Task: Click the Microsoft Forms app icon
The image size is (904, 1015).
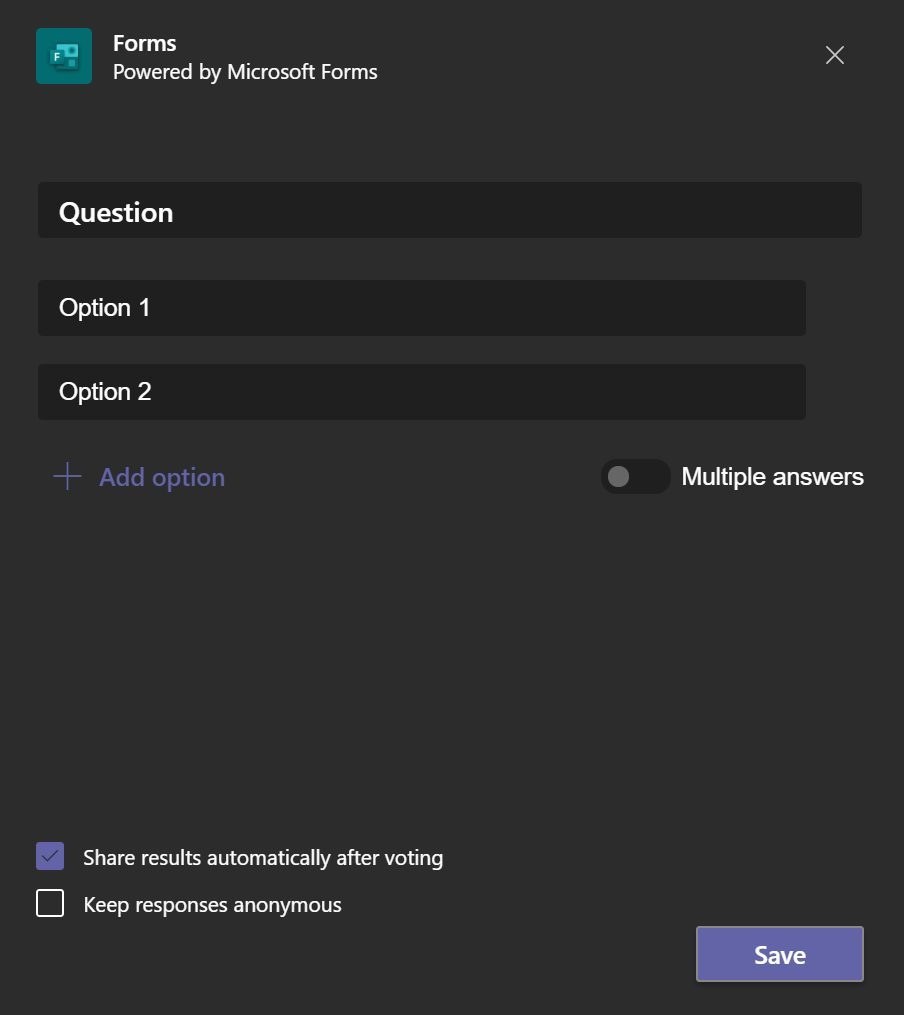Action: click(64, 56)
